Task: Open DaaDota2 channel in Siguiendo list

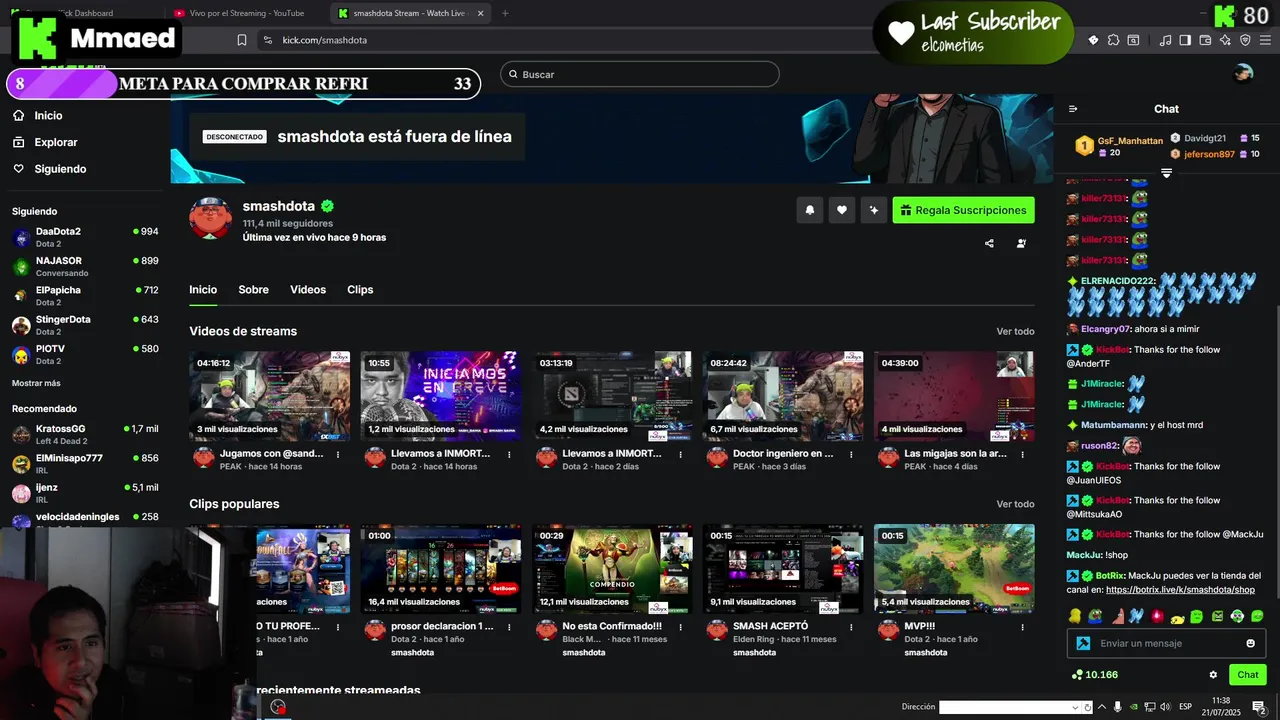Action: pos(85,237)
